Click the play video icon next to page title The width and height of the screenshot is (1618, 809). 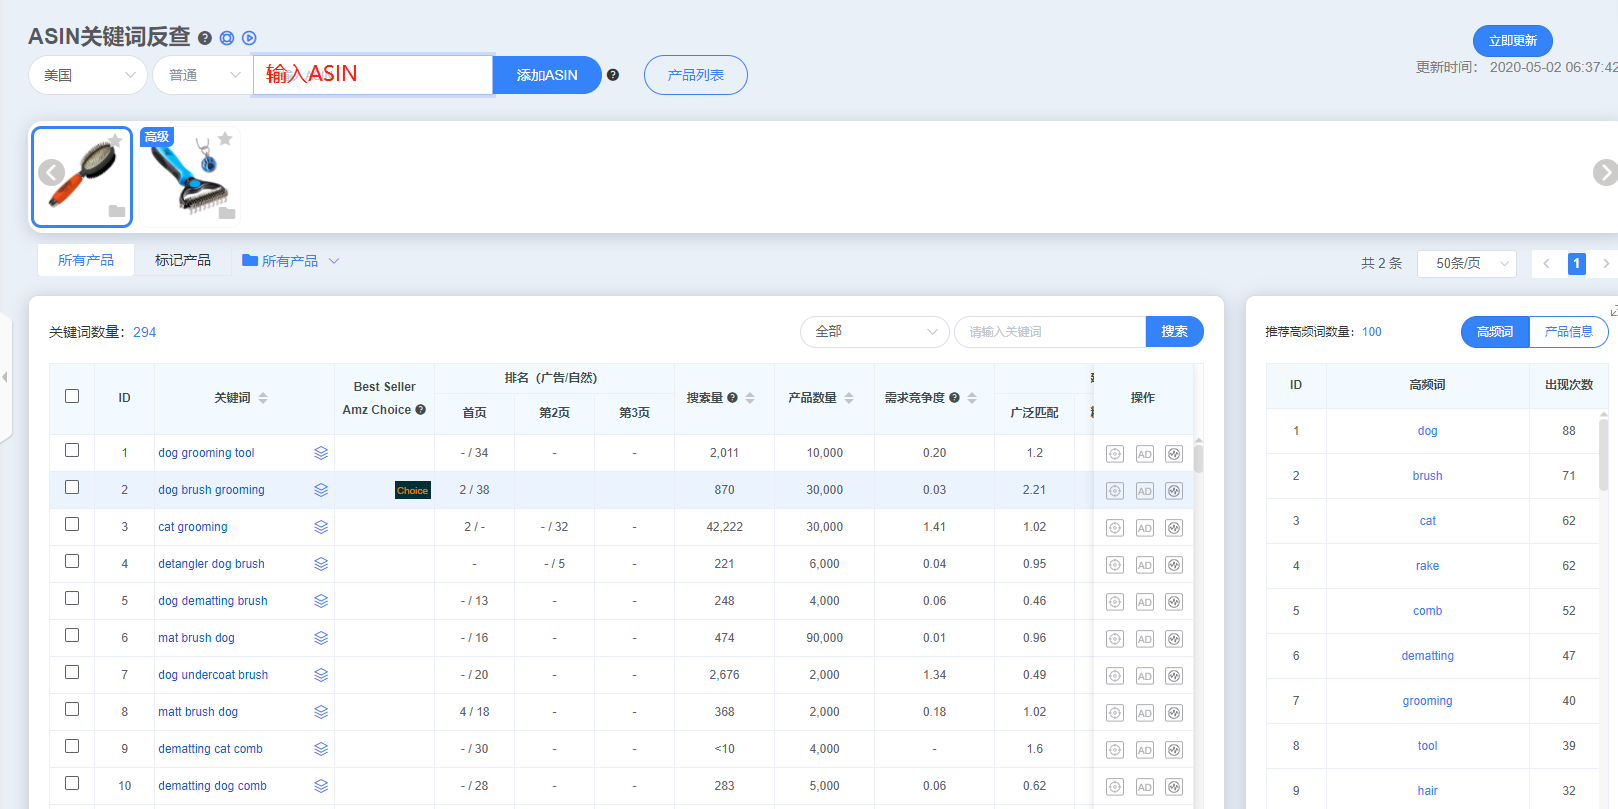(x=250, y=38)
